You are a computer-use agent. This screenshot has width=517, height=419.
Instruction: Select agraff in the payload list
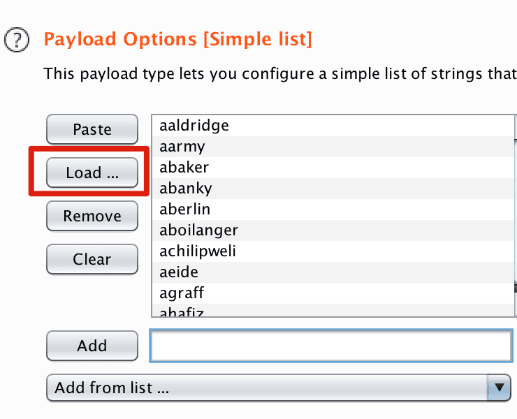pyautogui.click(x=333, y=294)
